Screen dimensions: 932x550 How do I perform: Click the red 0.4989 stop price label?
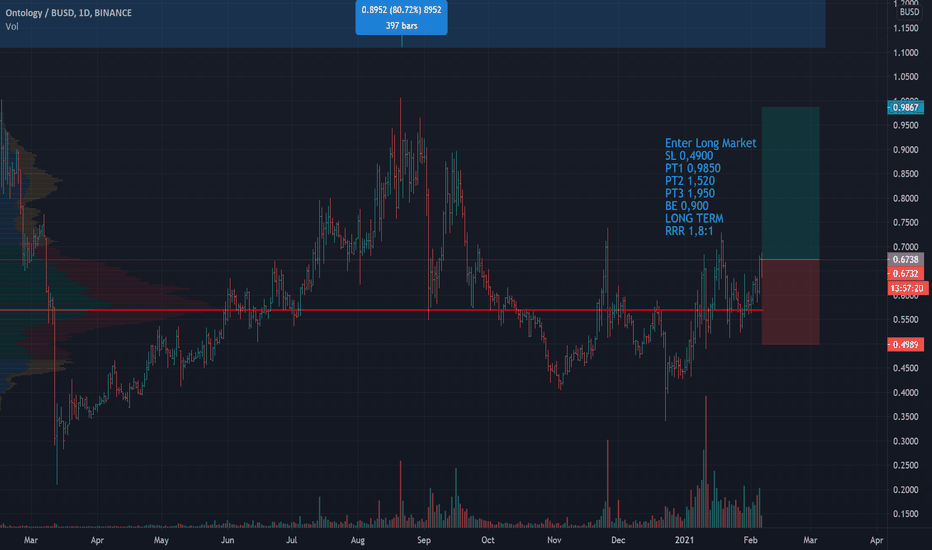(905, 345)
